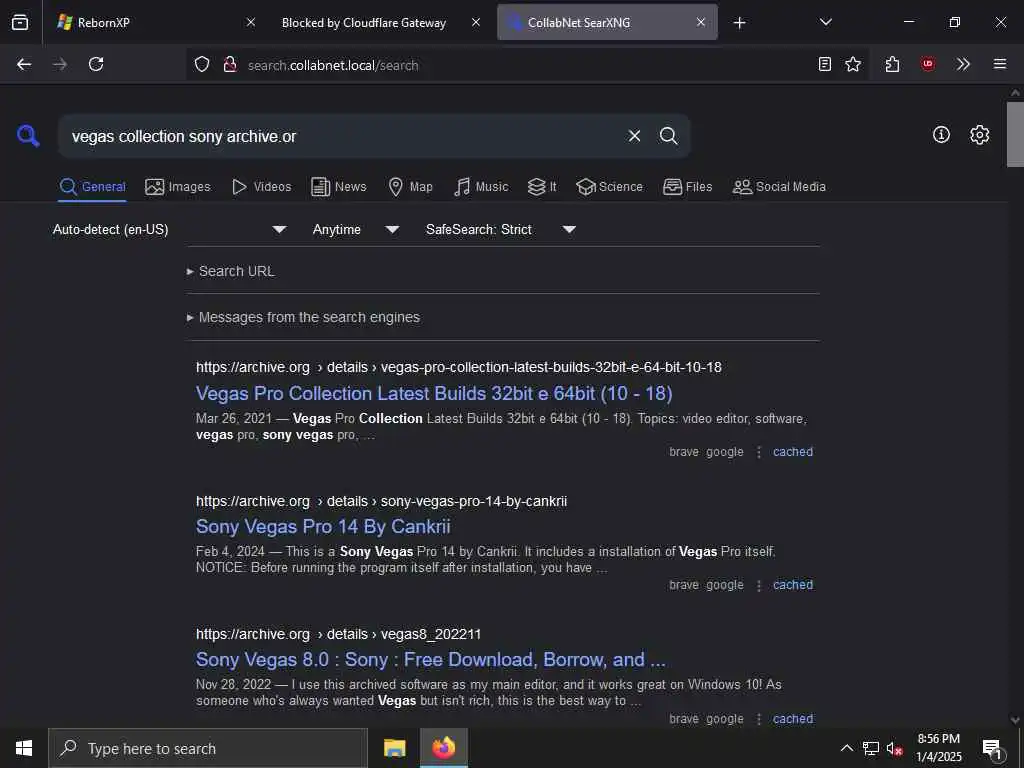Viewport: 1024px width, 768px height.
Task: Open Vegas Pro Collection Latest Builds link
Action: (434, 393)
